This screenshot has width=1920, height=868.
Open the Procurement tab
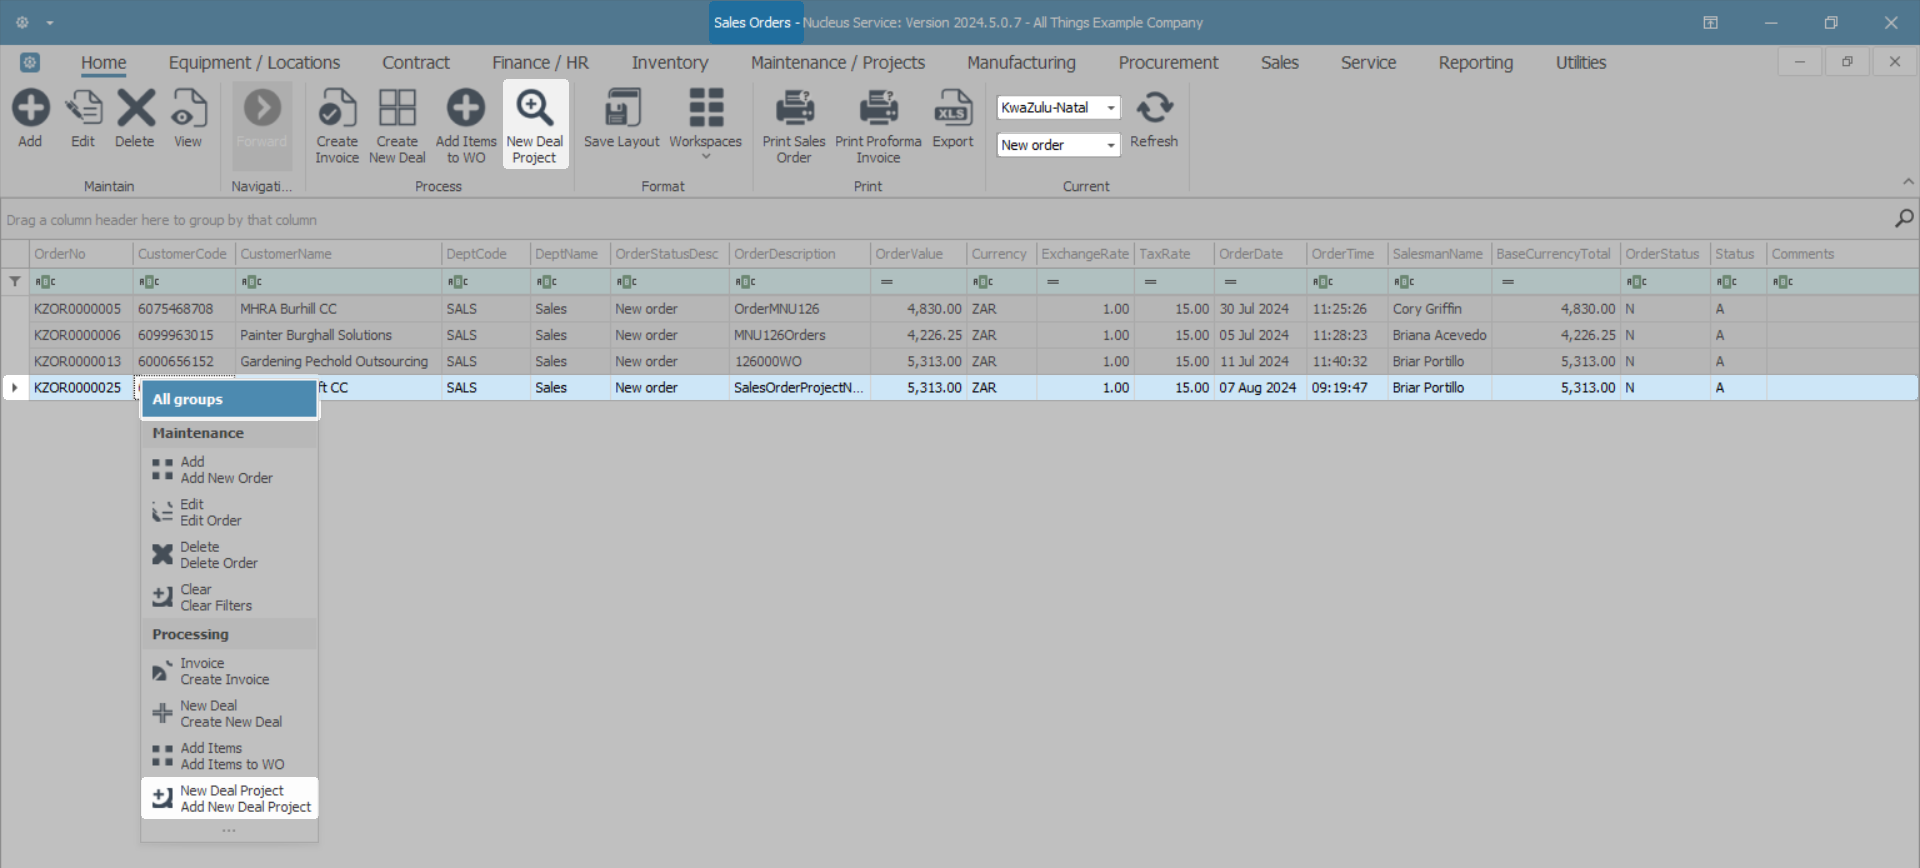[x=1168, y=62]
